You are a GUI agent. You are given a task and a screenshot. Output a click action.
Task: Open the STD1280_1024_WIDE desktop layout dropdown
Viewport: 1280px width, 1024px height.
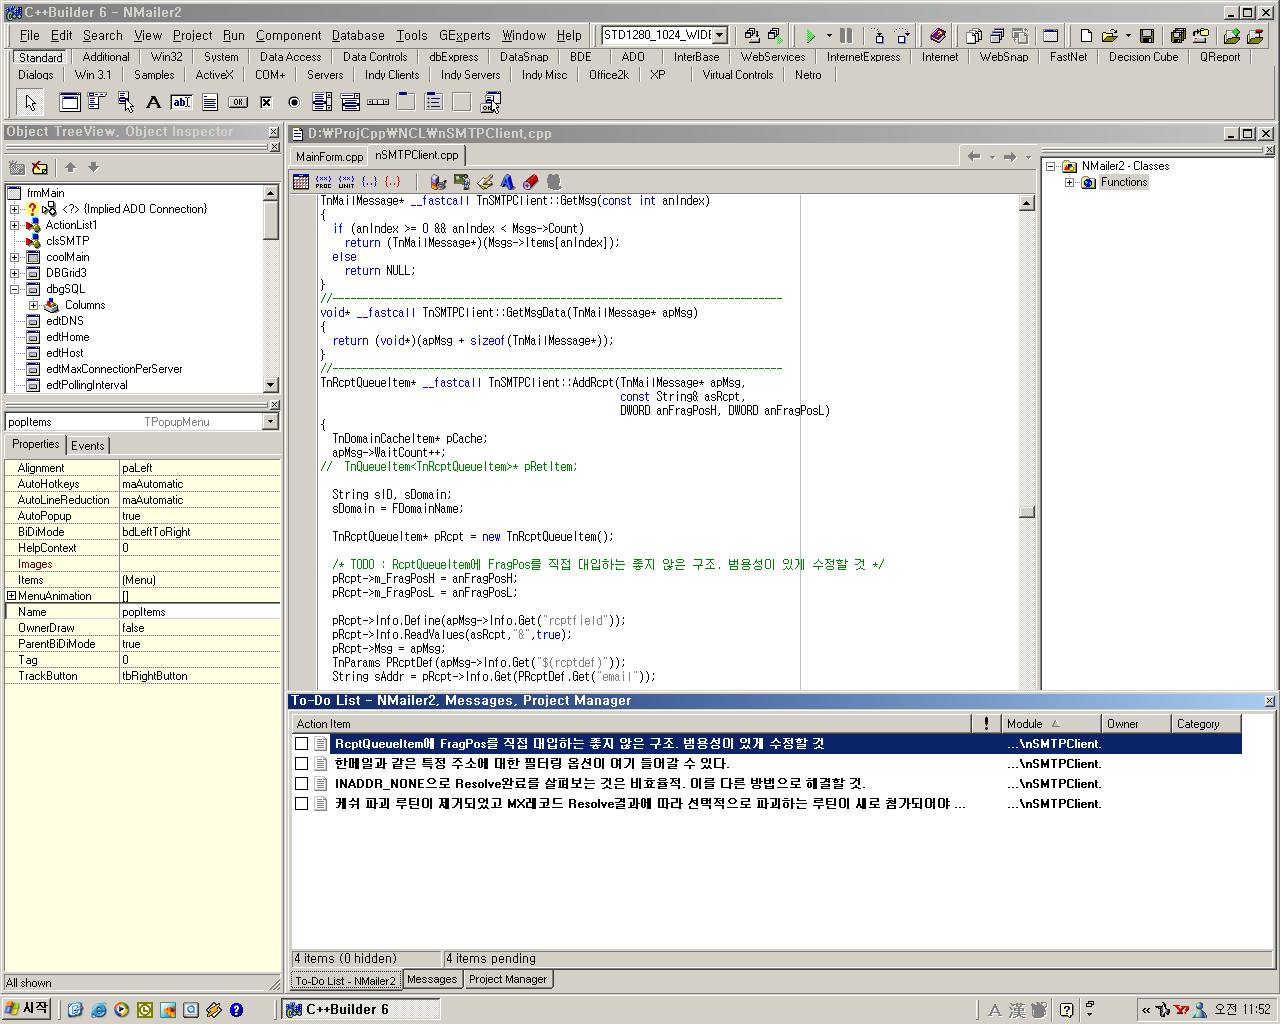(x=719, y=35)
